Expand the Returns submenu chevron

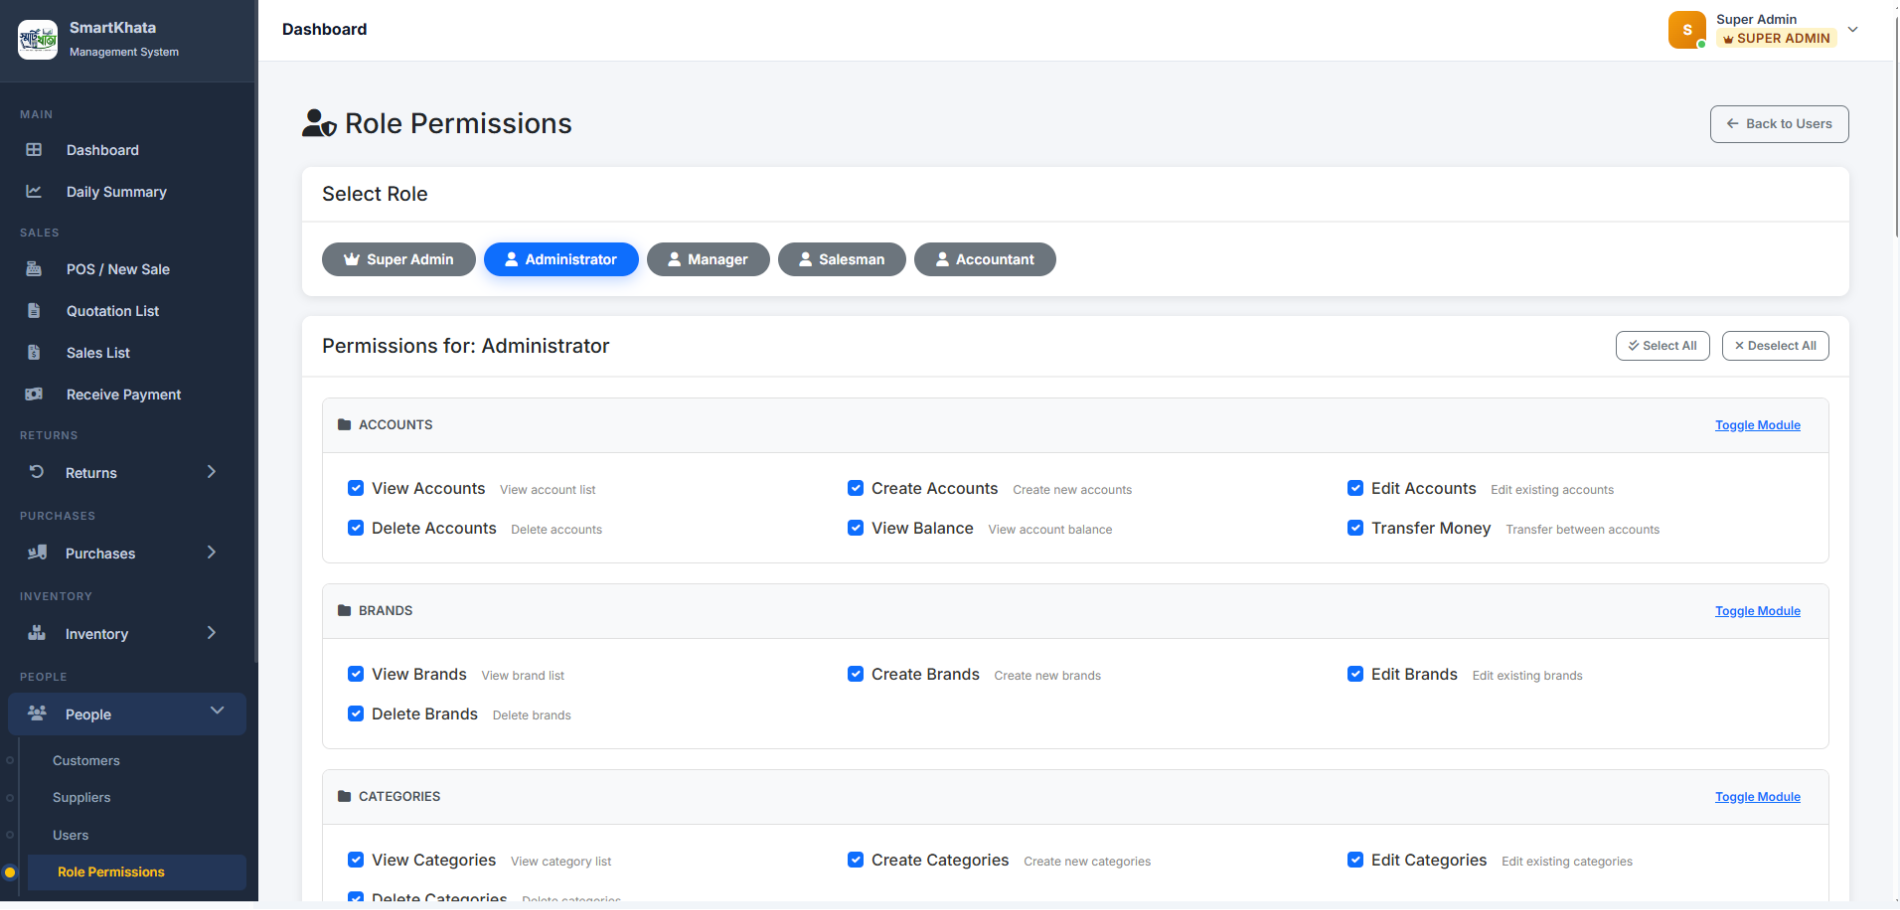click(211, 472)
